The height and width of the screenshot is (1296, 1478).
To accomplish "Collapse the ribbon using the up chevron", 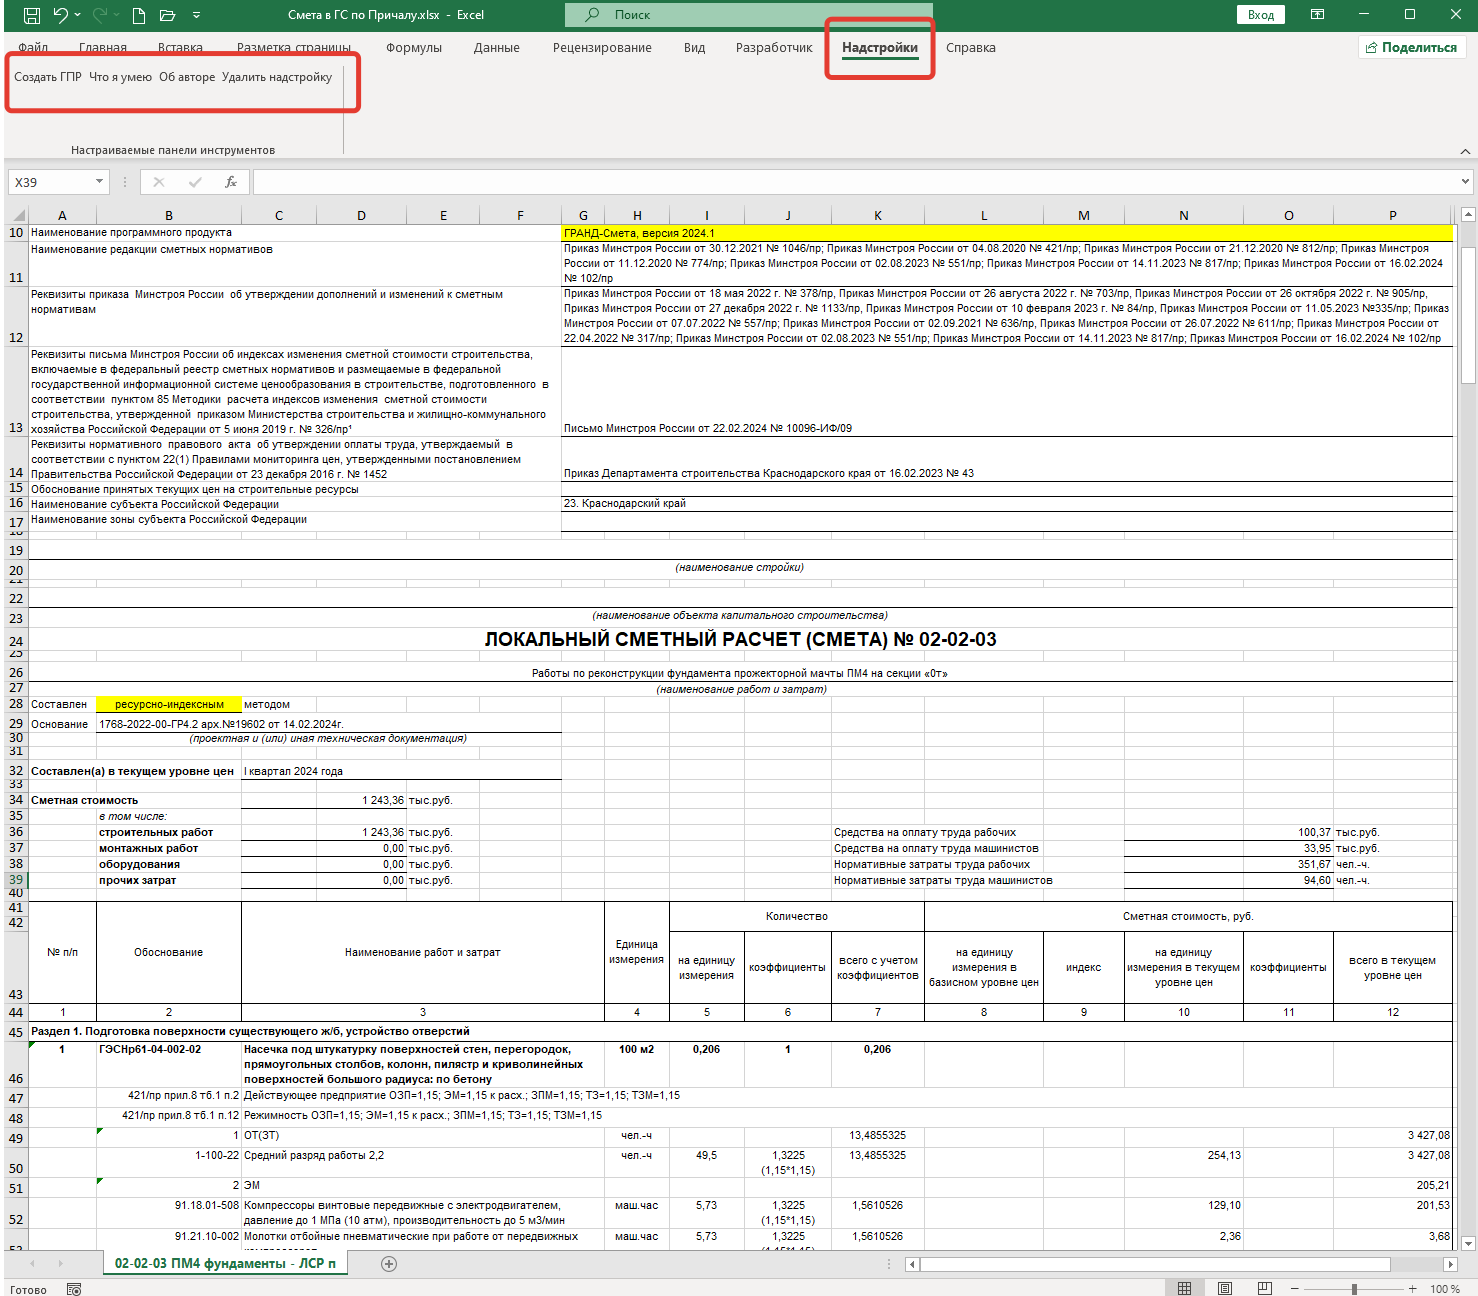I will point(1465,151).
